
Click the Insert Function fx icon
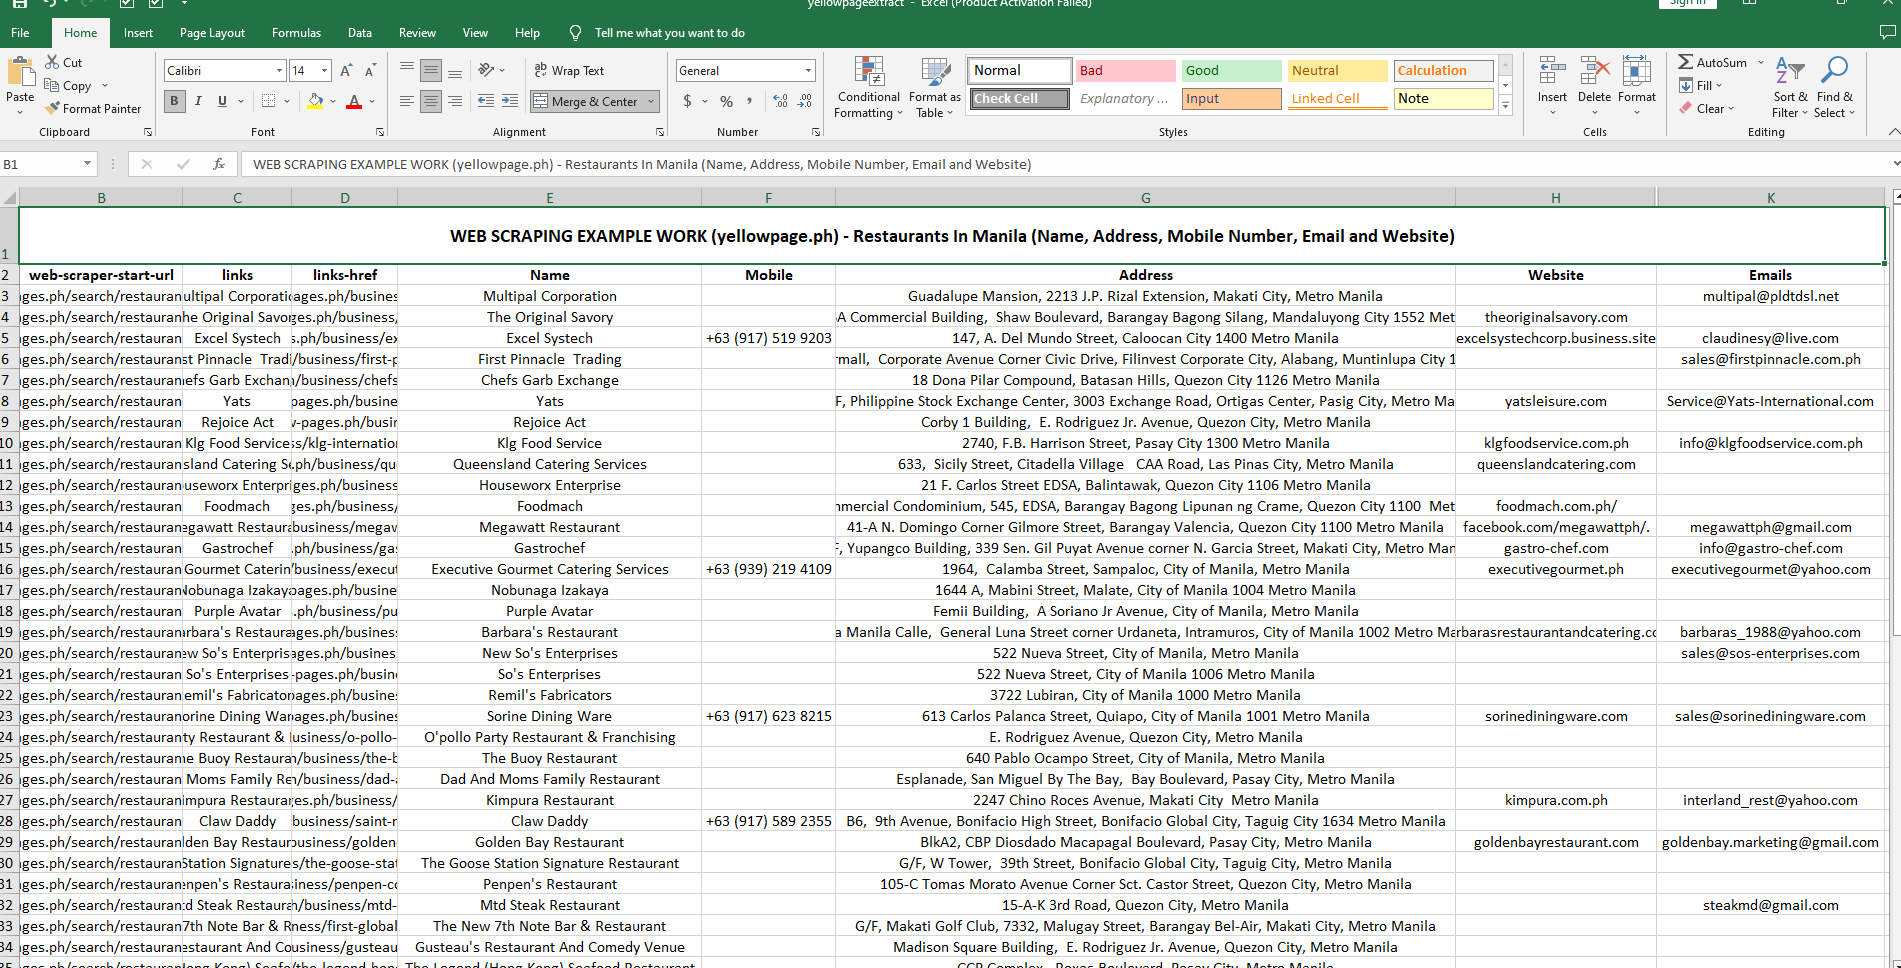coord(219,164)
